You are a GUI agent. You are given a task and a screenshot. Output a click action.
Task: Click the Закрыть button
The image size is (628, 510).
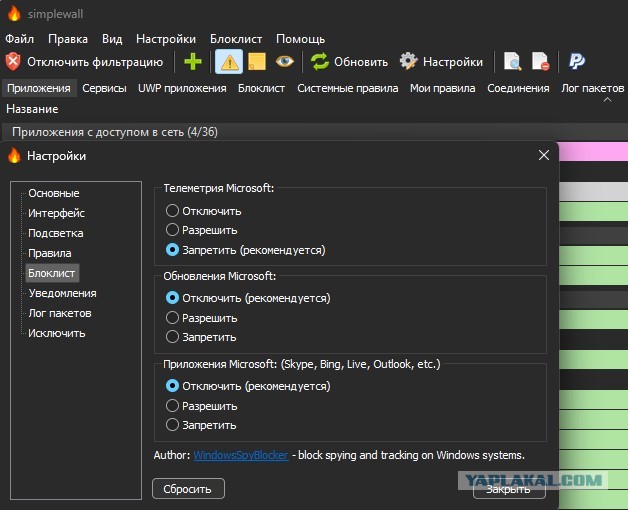(509, 489)
